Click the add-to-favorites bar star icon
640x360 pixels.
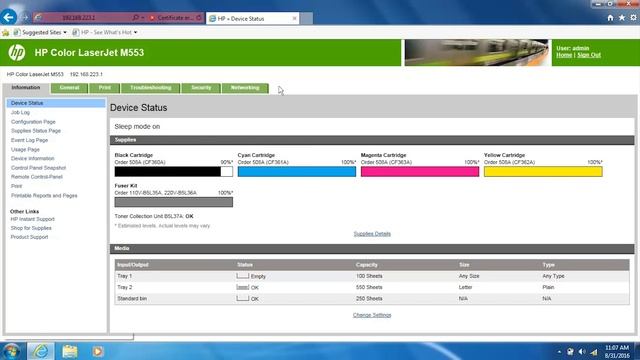pos(5,32)
